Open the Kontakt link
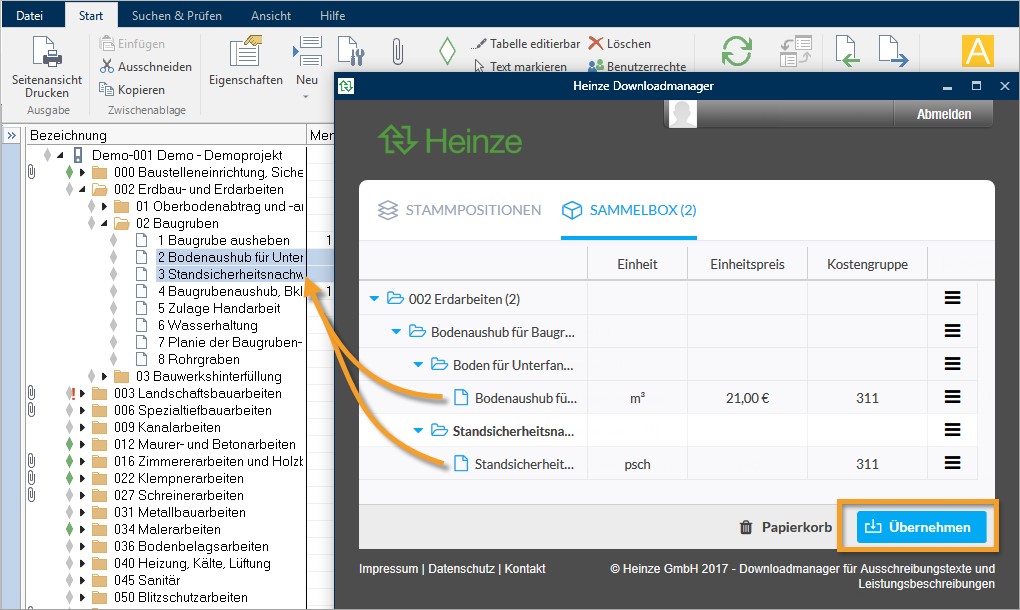Screen dimensions: 1020x610 tap(525, 568)
